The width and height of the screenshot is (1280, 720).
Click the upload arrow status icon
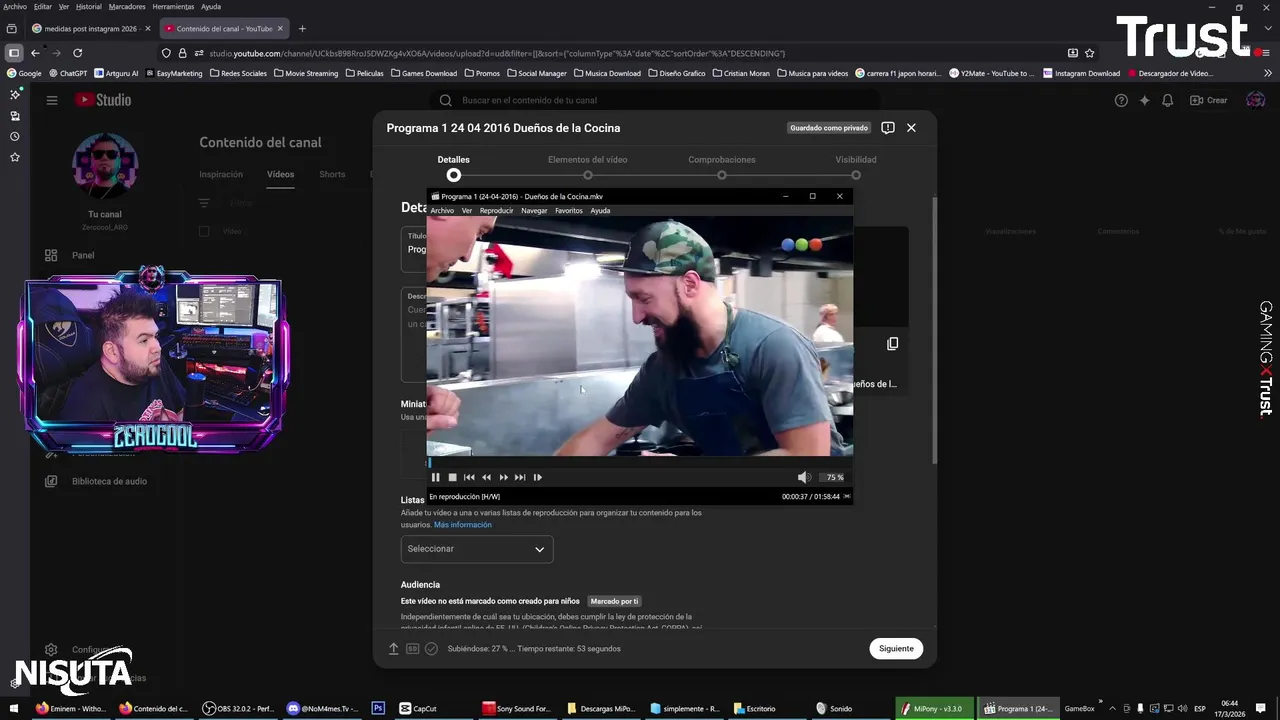[393, 648]
